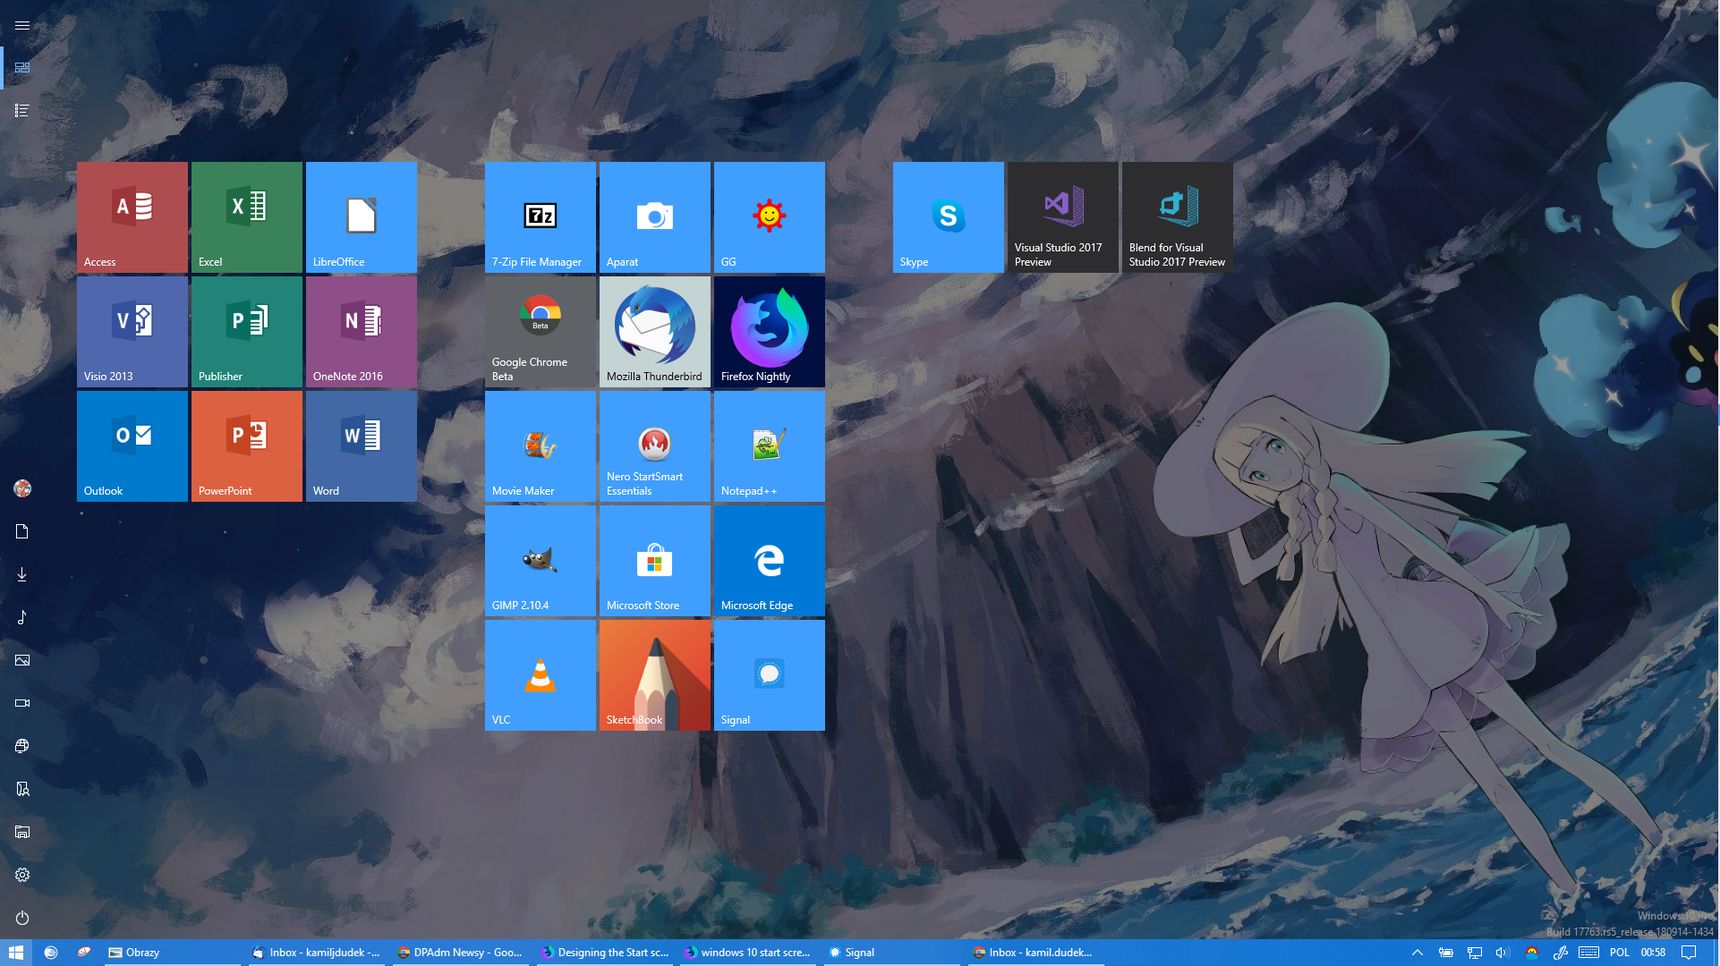Open the Music folder shortcut
The height and width of the screenshot is (966, 1720).
click(22, 617)
